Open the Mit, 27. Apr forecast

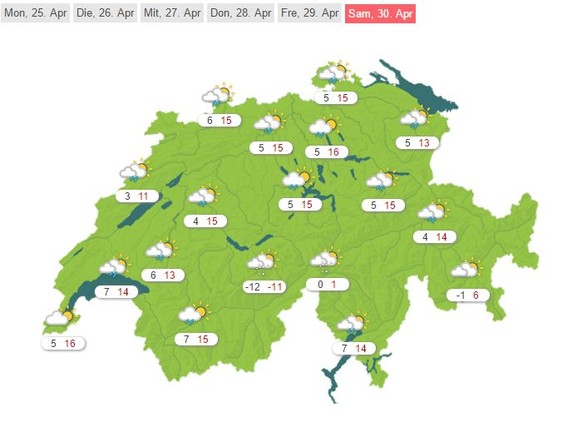(x=172, y=13)
